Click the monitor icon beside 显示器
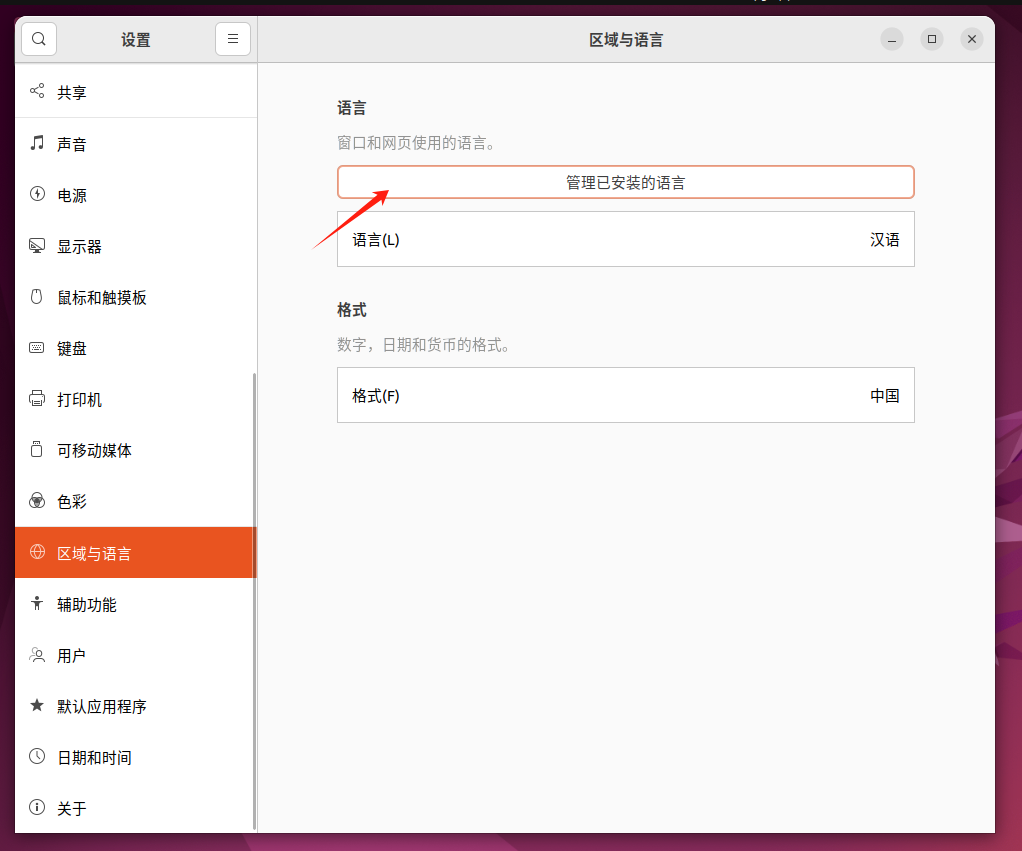The image size is (1022, 851). click(x=37, y=246)
